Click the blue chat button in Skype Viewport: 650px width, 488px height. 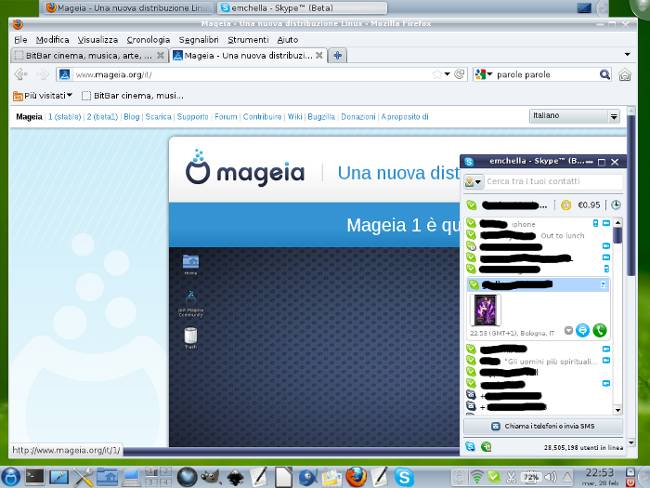pyautogui.click(x=582, y=330)
